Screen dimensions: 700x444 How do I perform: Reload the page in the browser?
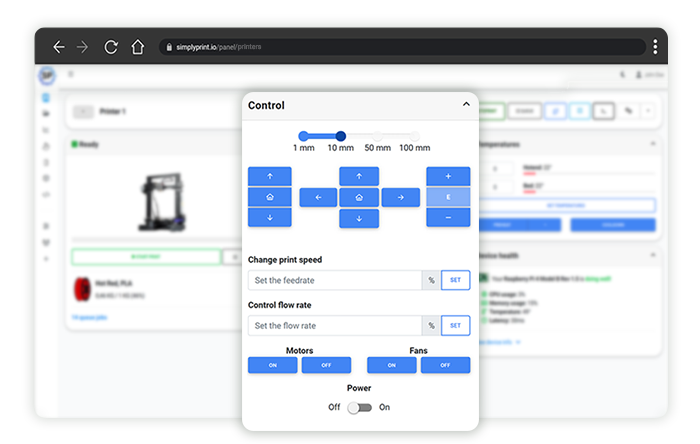[x=111, y=47]
